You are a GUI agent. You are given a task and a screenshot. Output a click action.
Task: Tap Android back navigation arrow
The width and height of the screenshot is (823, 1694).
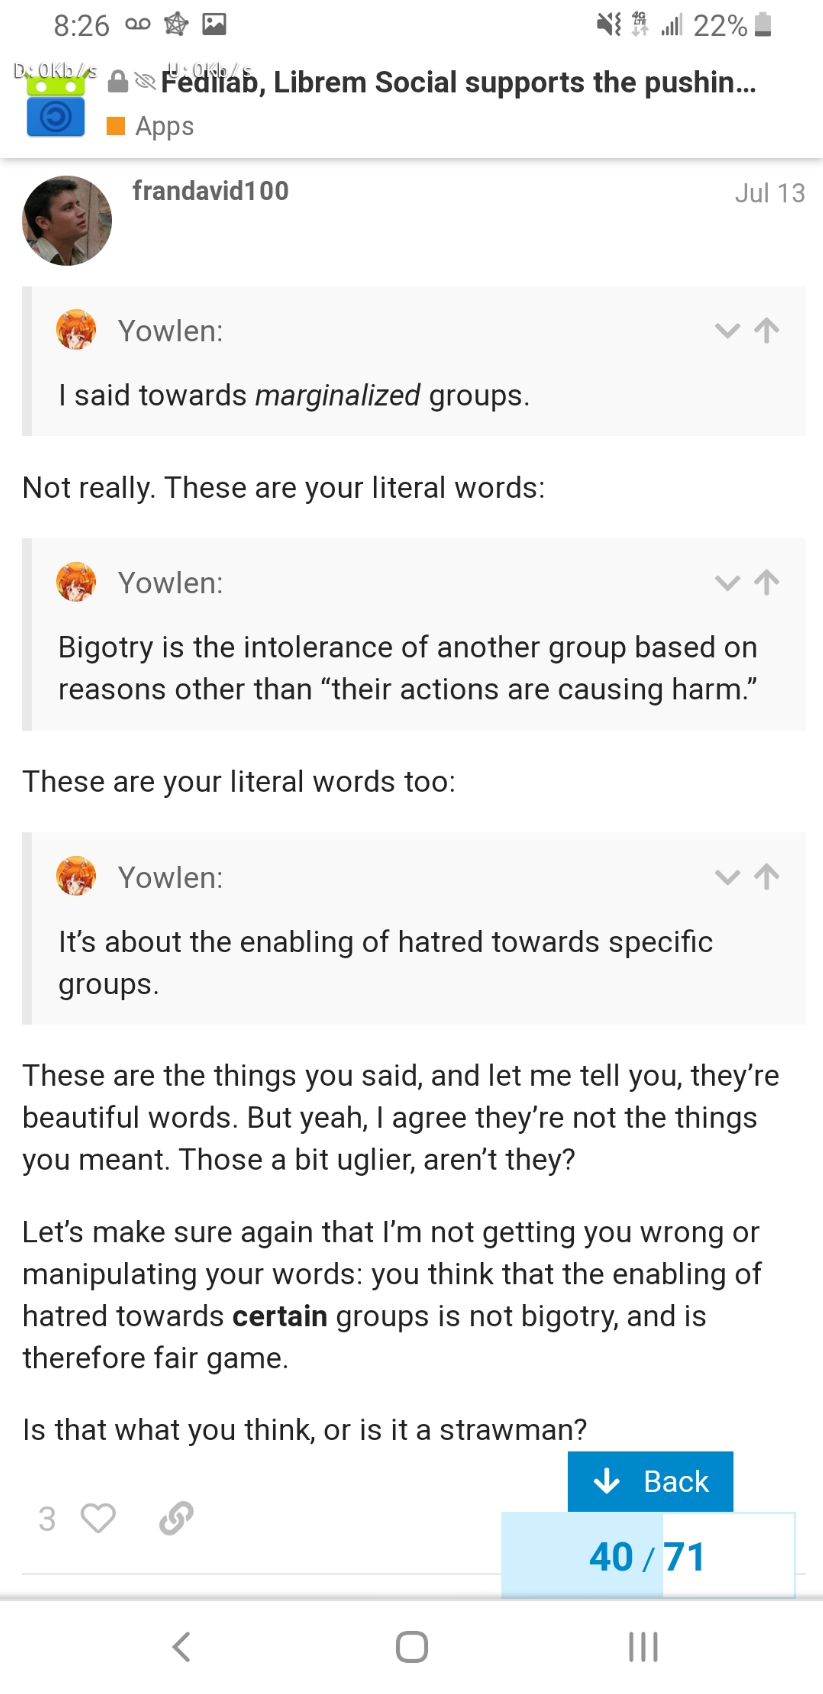click(x=181, y=1646)
